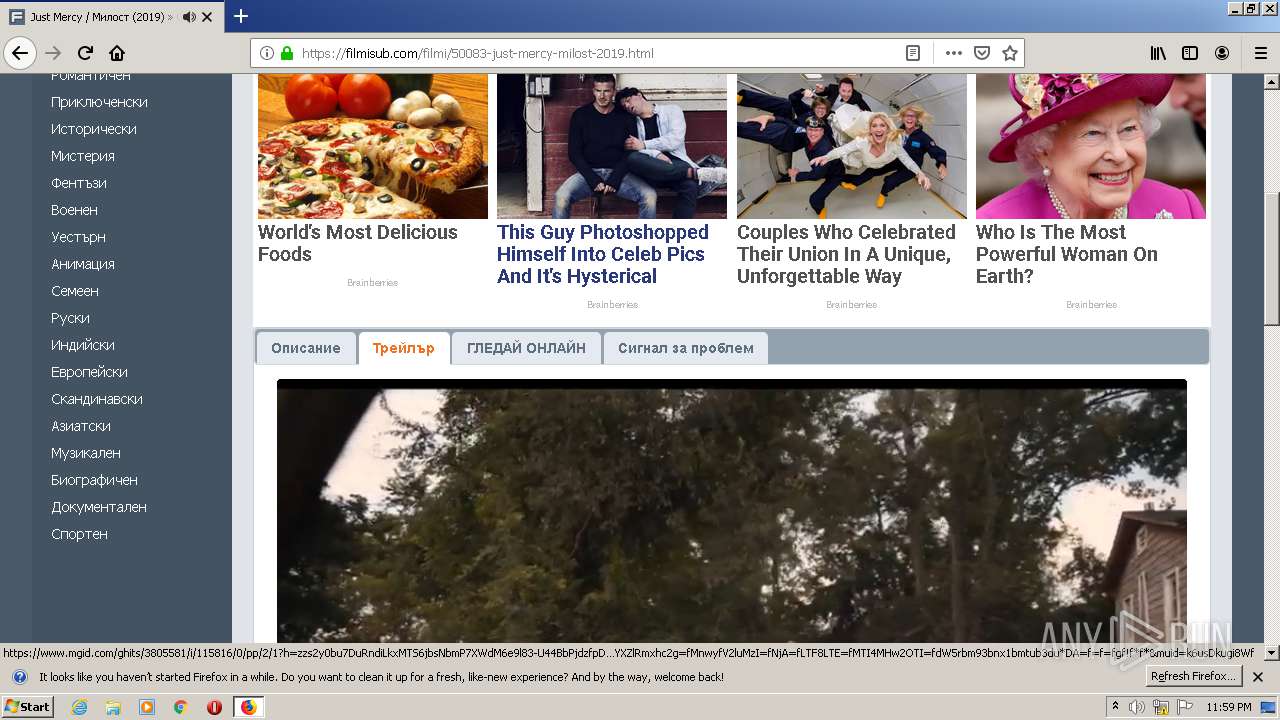Image resolution: width=1280 pixels, height=720 pixels.
Task: Open the Азиатски category
Action: [x=81, y=426]
